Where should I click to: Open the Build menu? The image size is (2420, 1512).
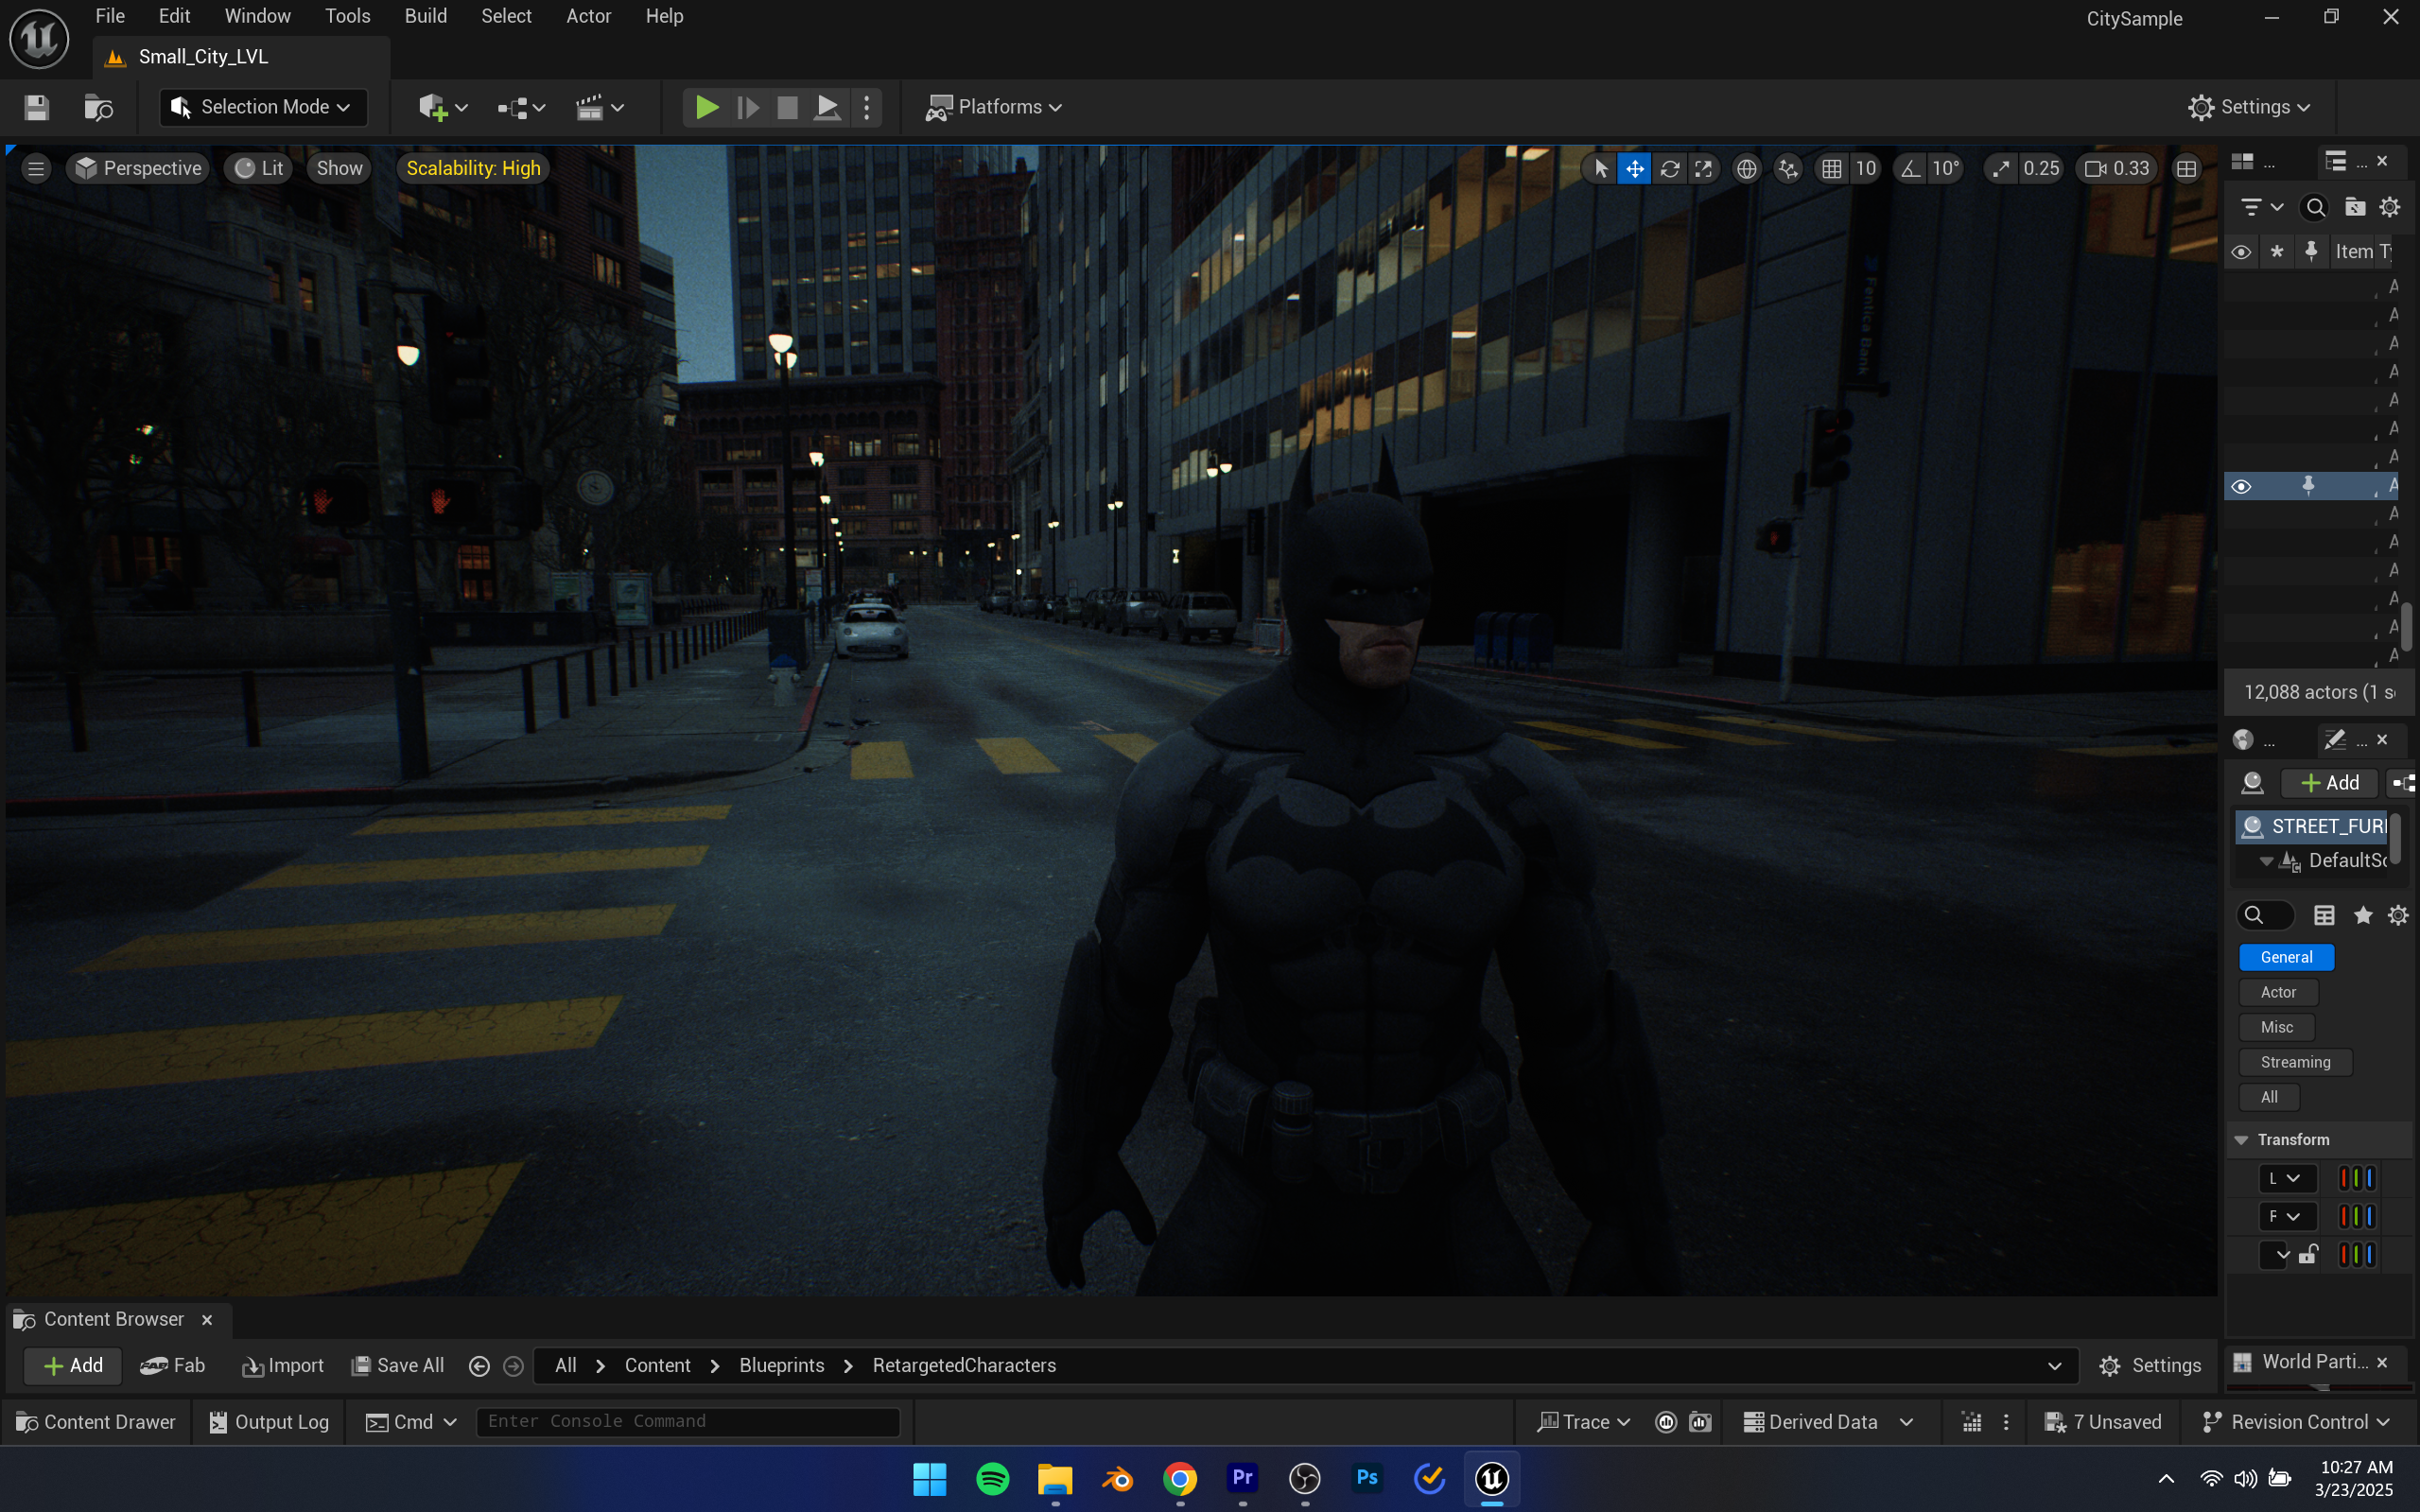(x=425, y=16)
